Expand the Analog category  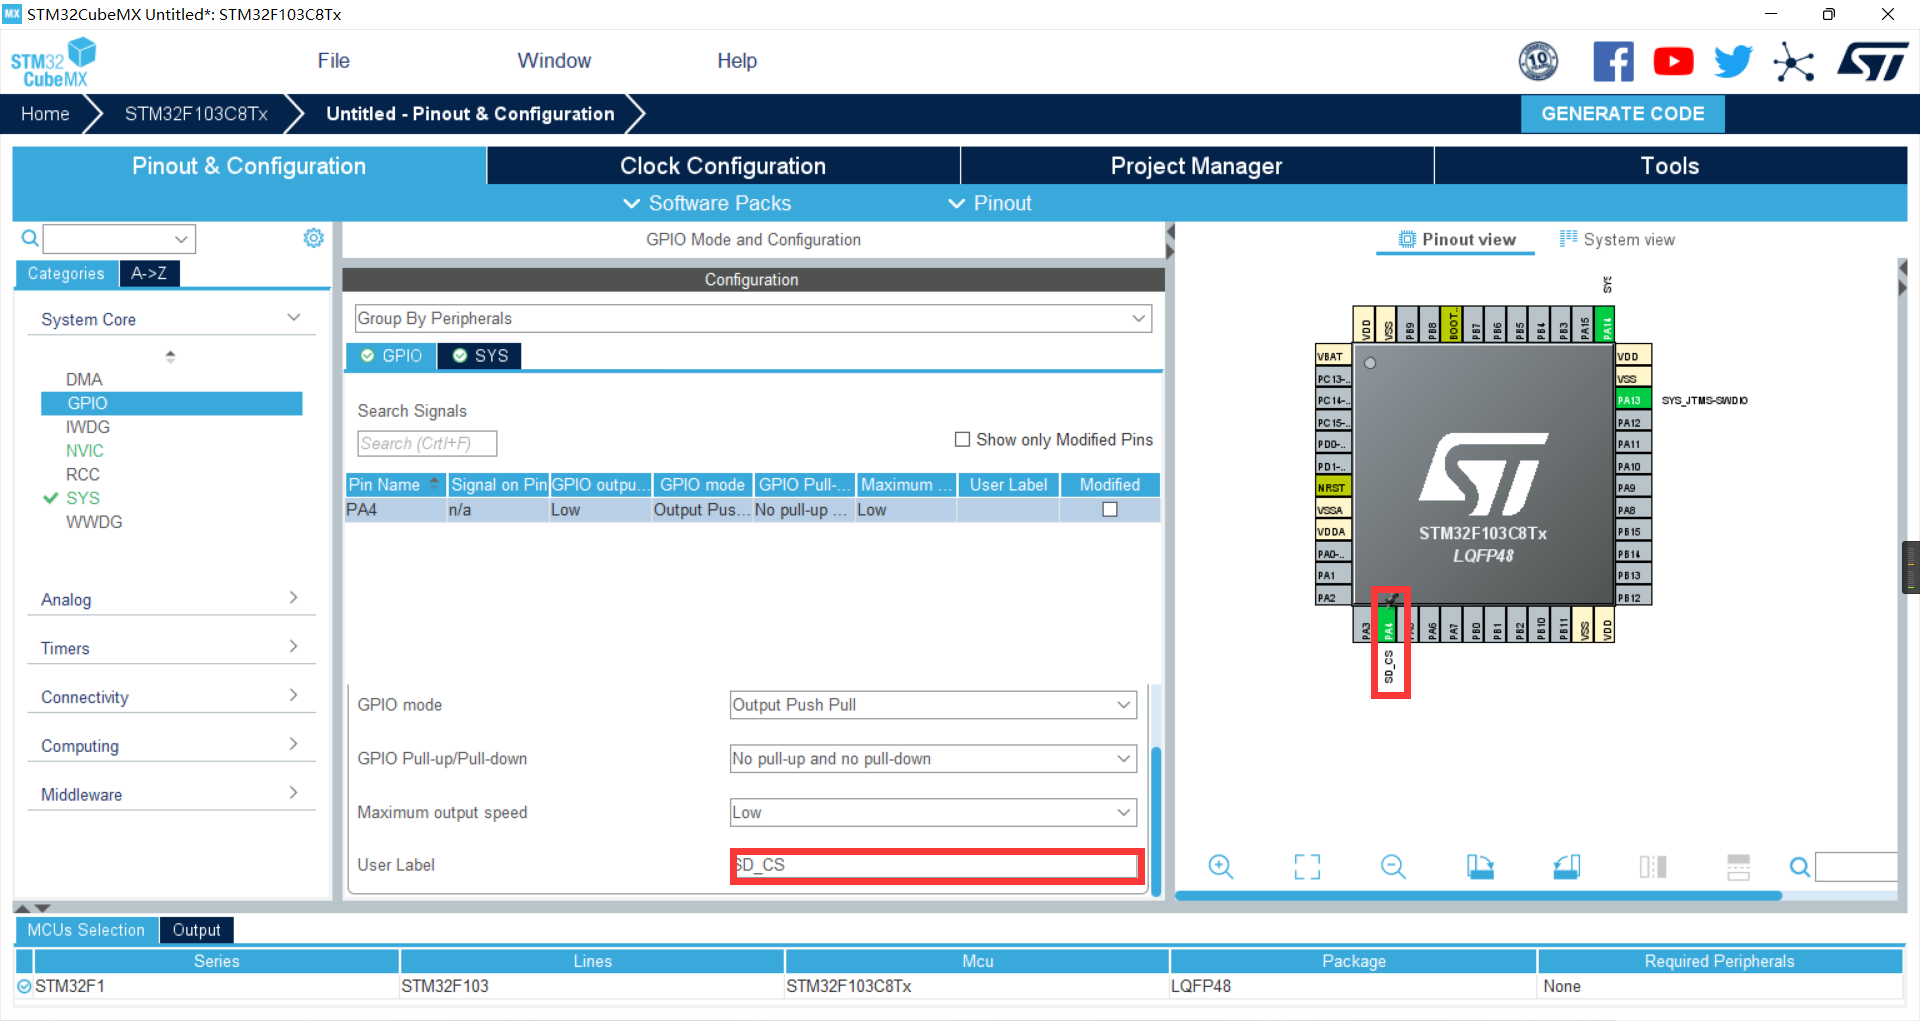[170, 599]
